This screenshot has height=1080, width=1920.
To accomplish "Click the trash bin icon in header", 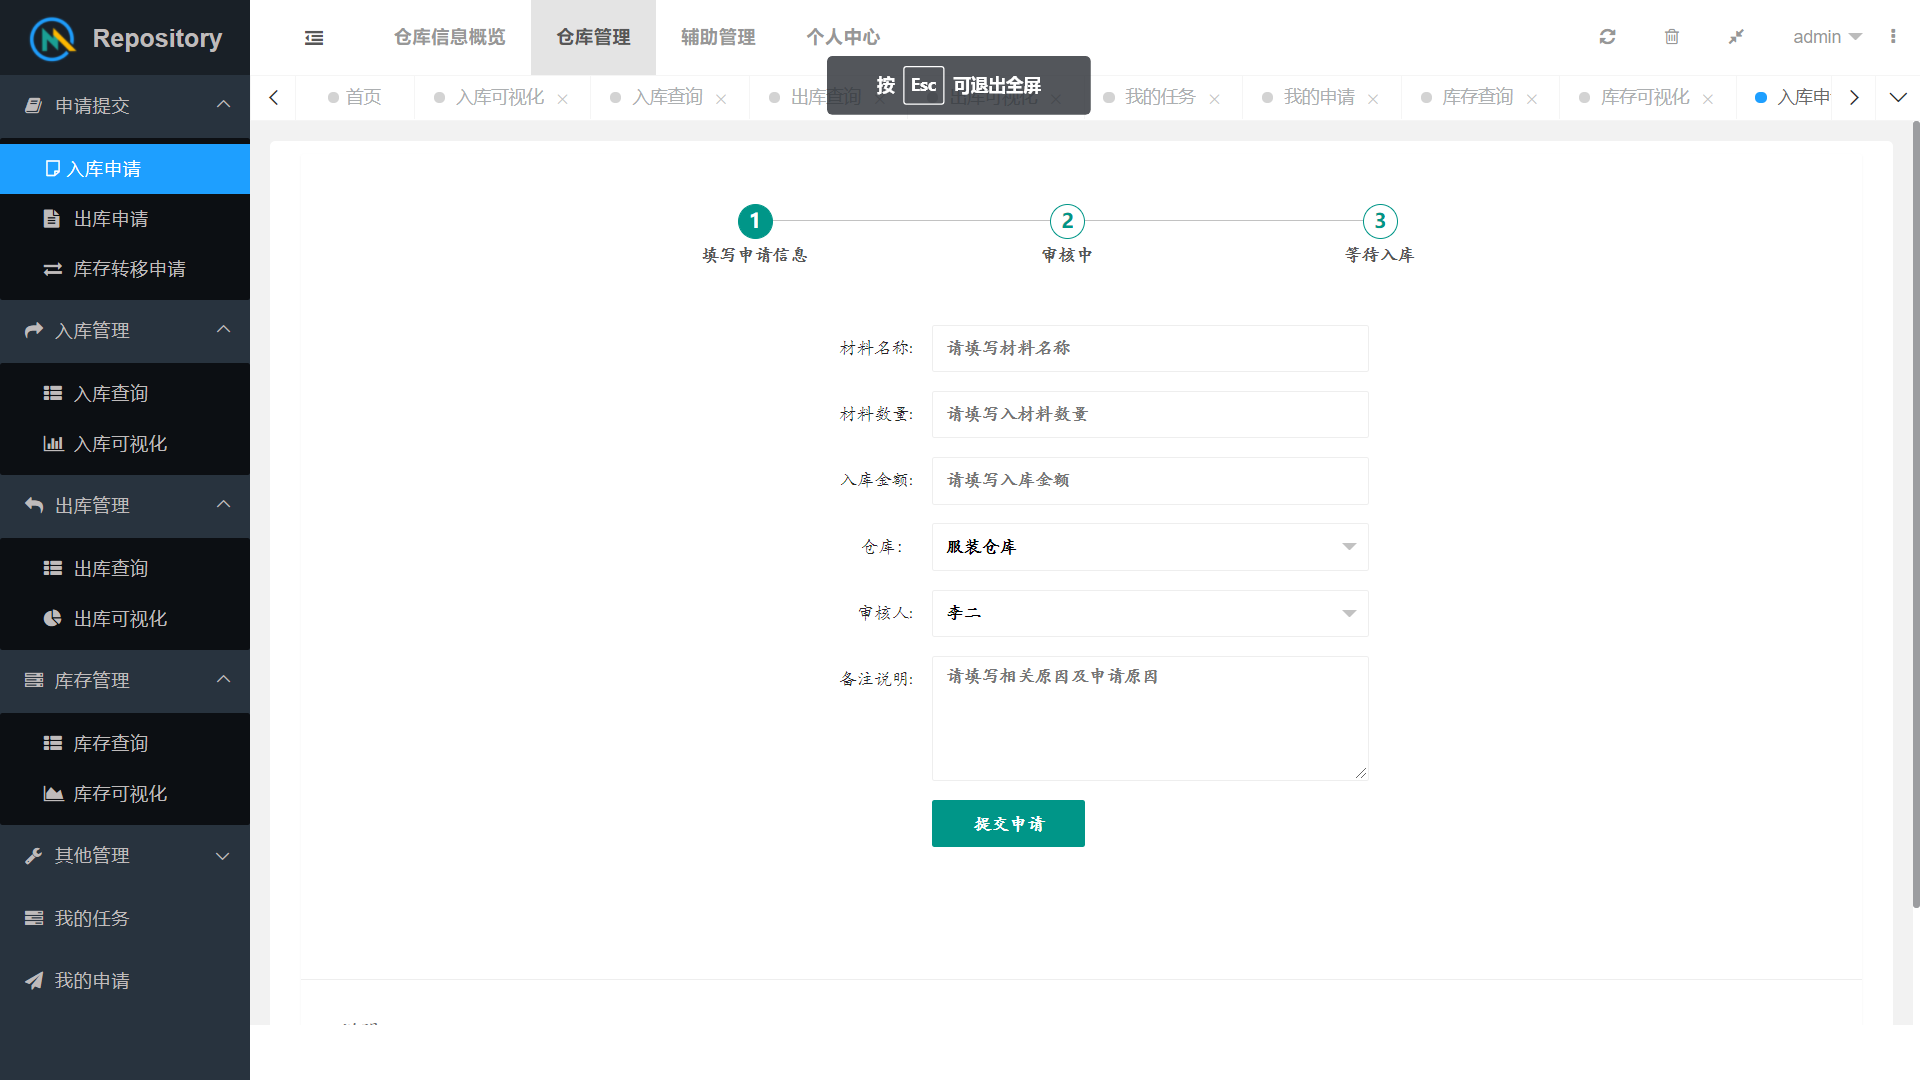I will click(x=1671, y=37).
